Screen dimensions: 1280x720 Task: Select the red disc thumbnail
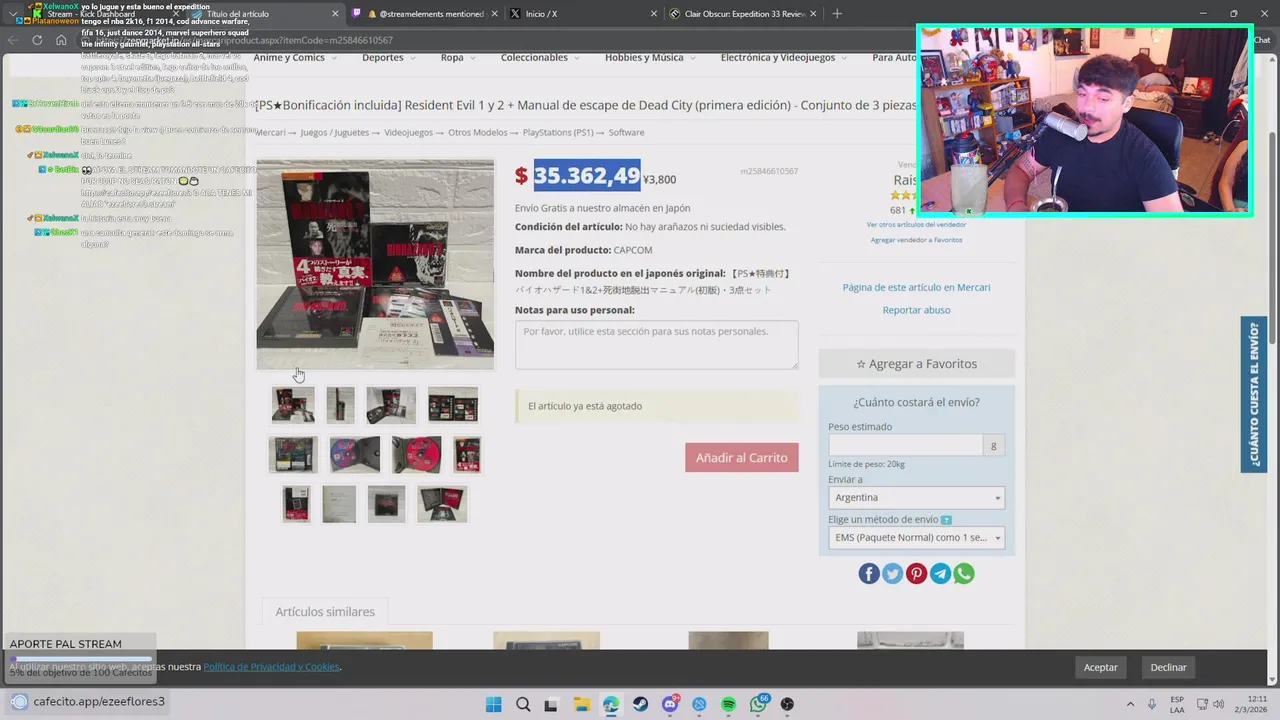416,454
